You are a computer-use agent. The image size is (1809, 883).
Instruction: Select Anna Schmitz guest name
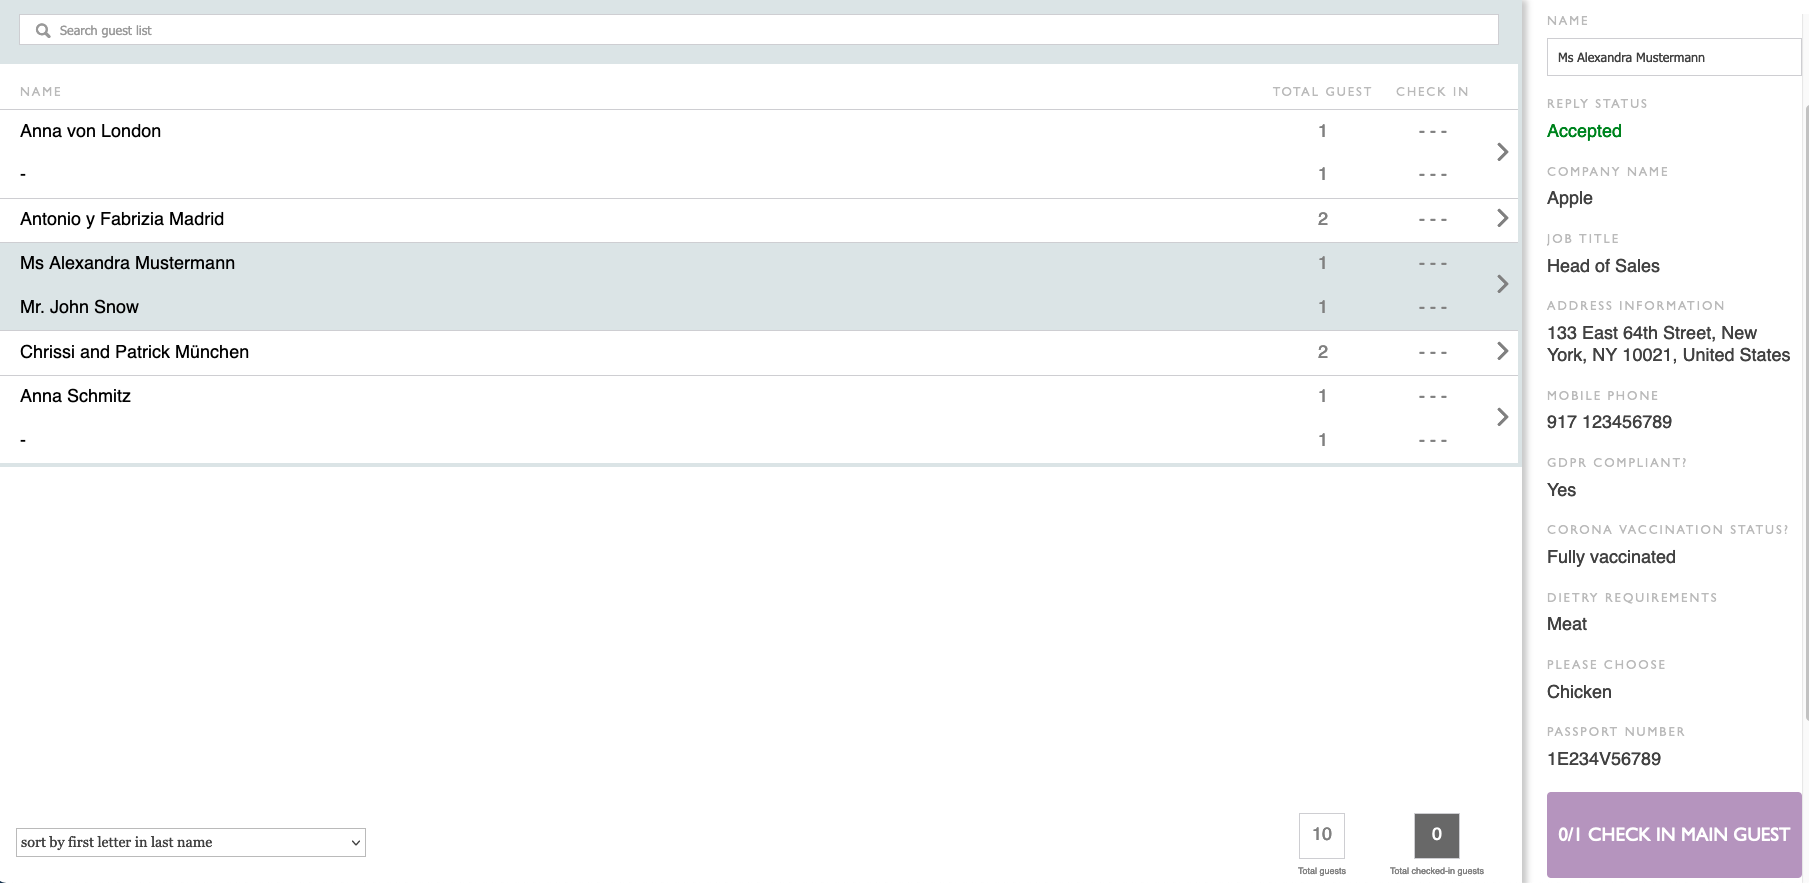tap(76, 396)
